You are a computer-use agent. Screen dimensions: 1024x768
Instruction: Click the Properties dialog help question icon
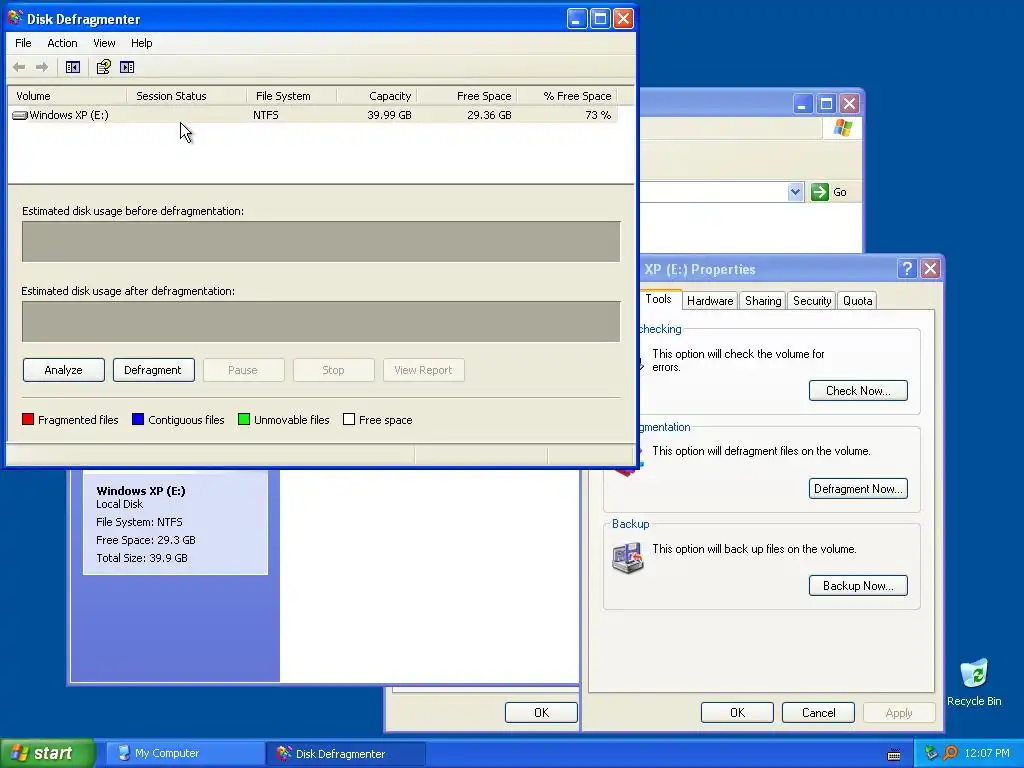(906, 268)
